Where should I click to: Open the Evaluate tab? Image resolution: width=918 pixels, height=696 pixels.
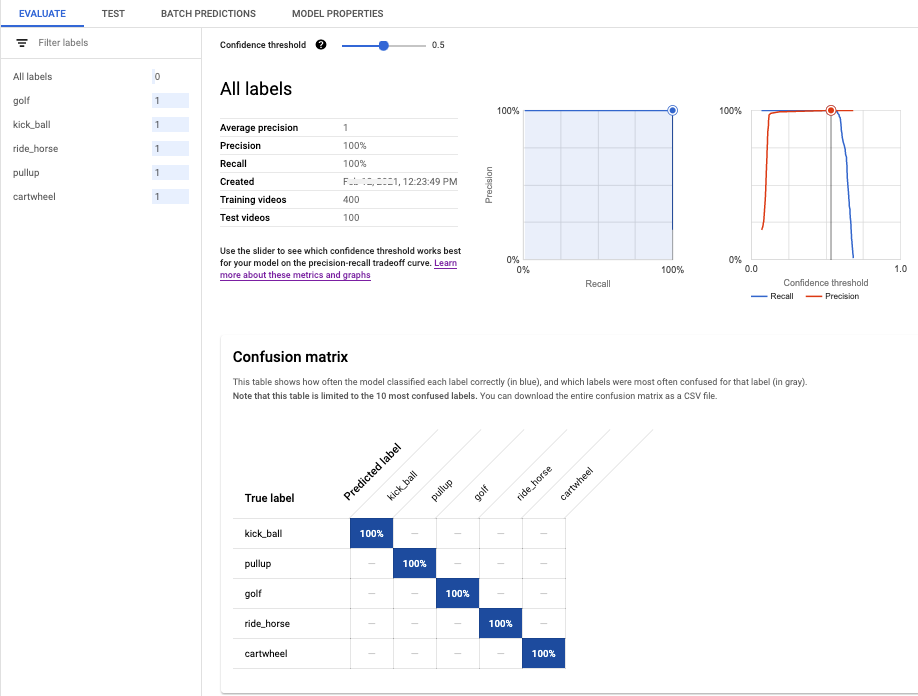click(42, 13)
